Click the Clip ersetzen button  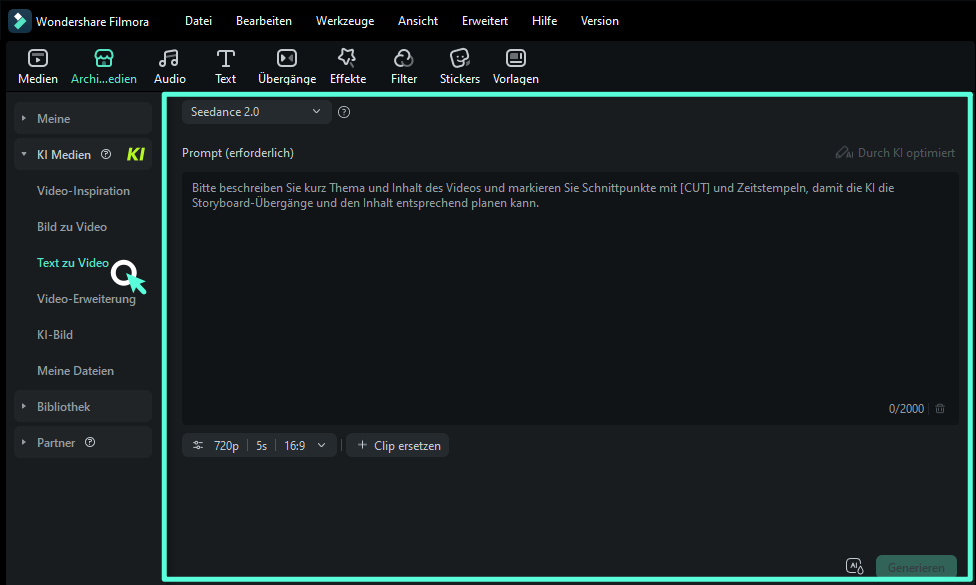point(398,446)
